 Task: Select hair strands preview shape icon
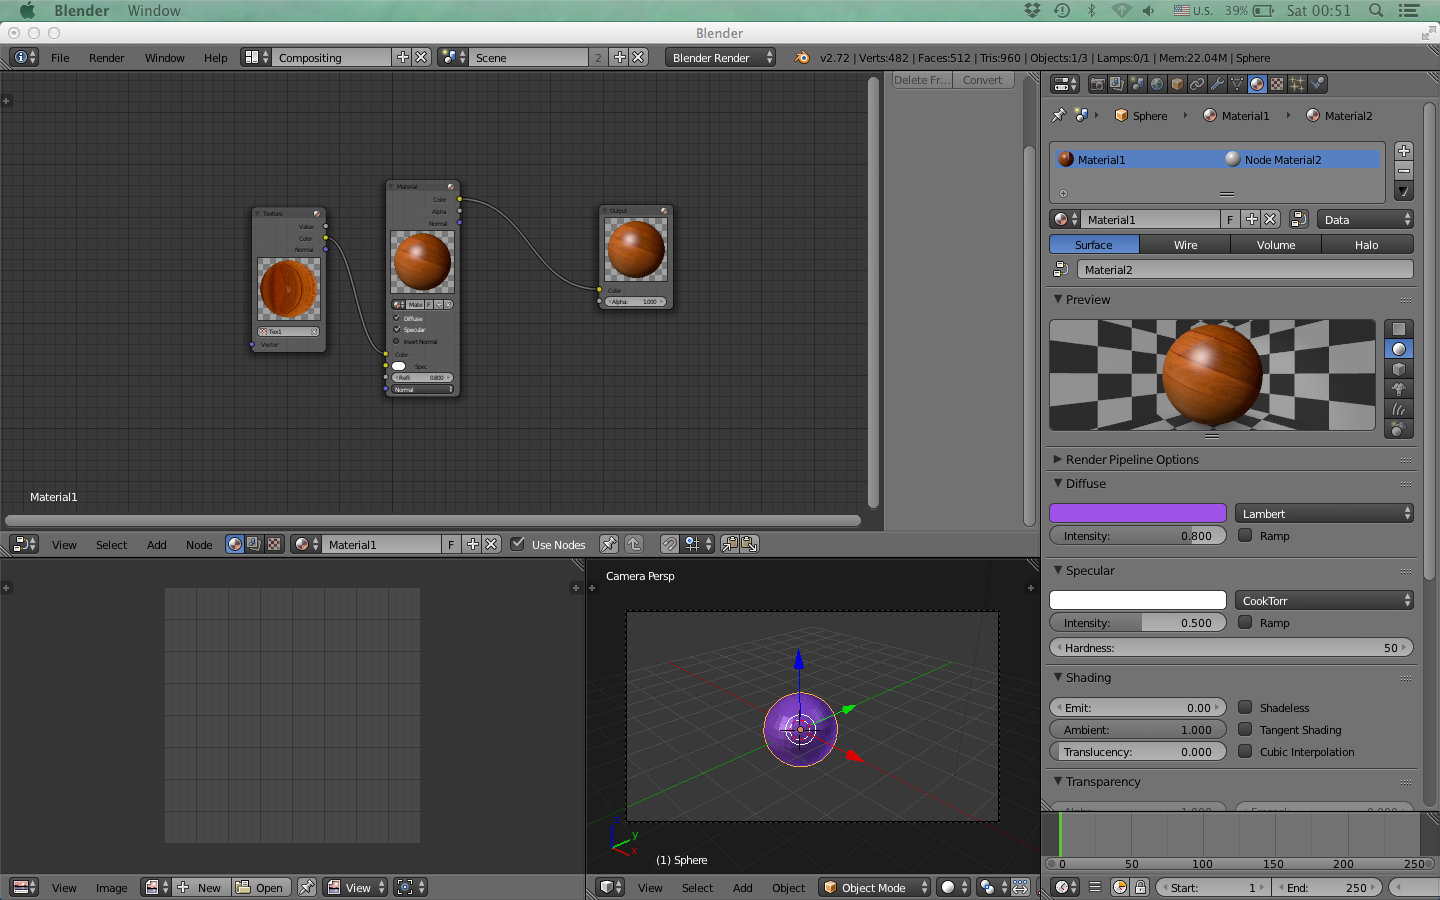(1399, 409)
